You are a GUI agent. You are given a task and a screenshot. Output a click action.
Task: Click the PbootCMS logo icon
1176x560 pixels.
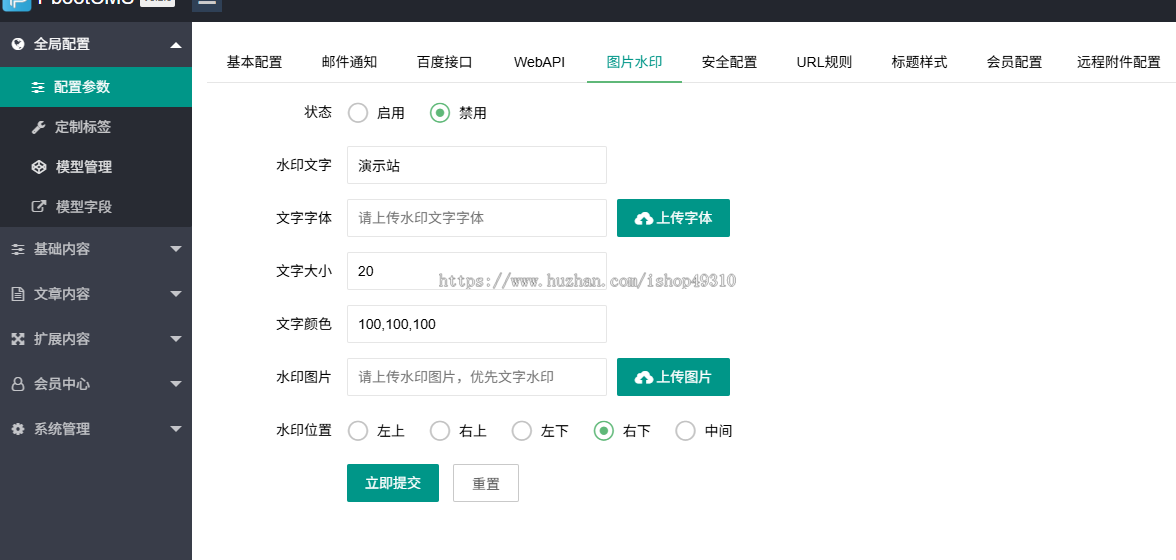(x=16, y=4)
